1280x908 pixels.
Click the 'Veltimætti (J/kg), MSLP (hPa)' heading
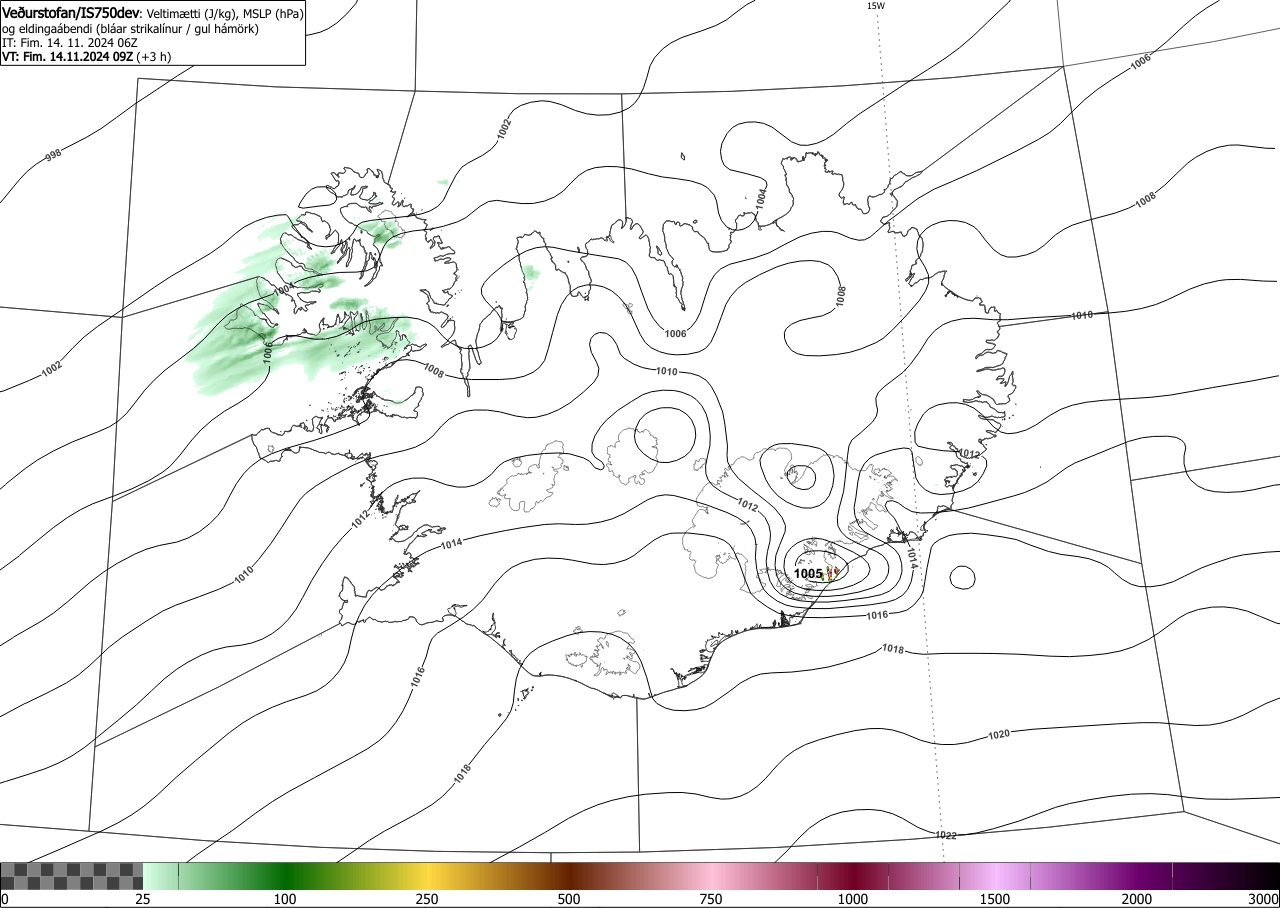point(225,15)
